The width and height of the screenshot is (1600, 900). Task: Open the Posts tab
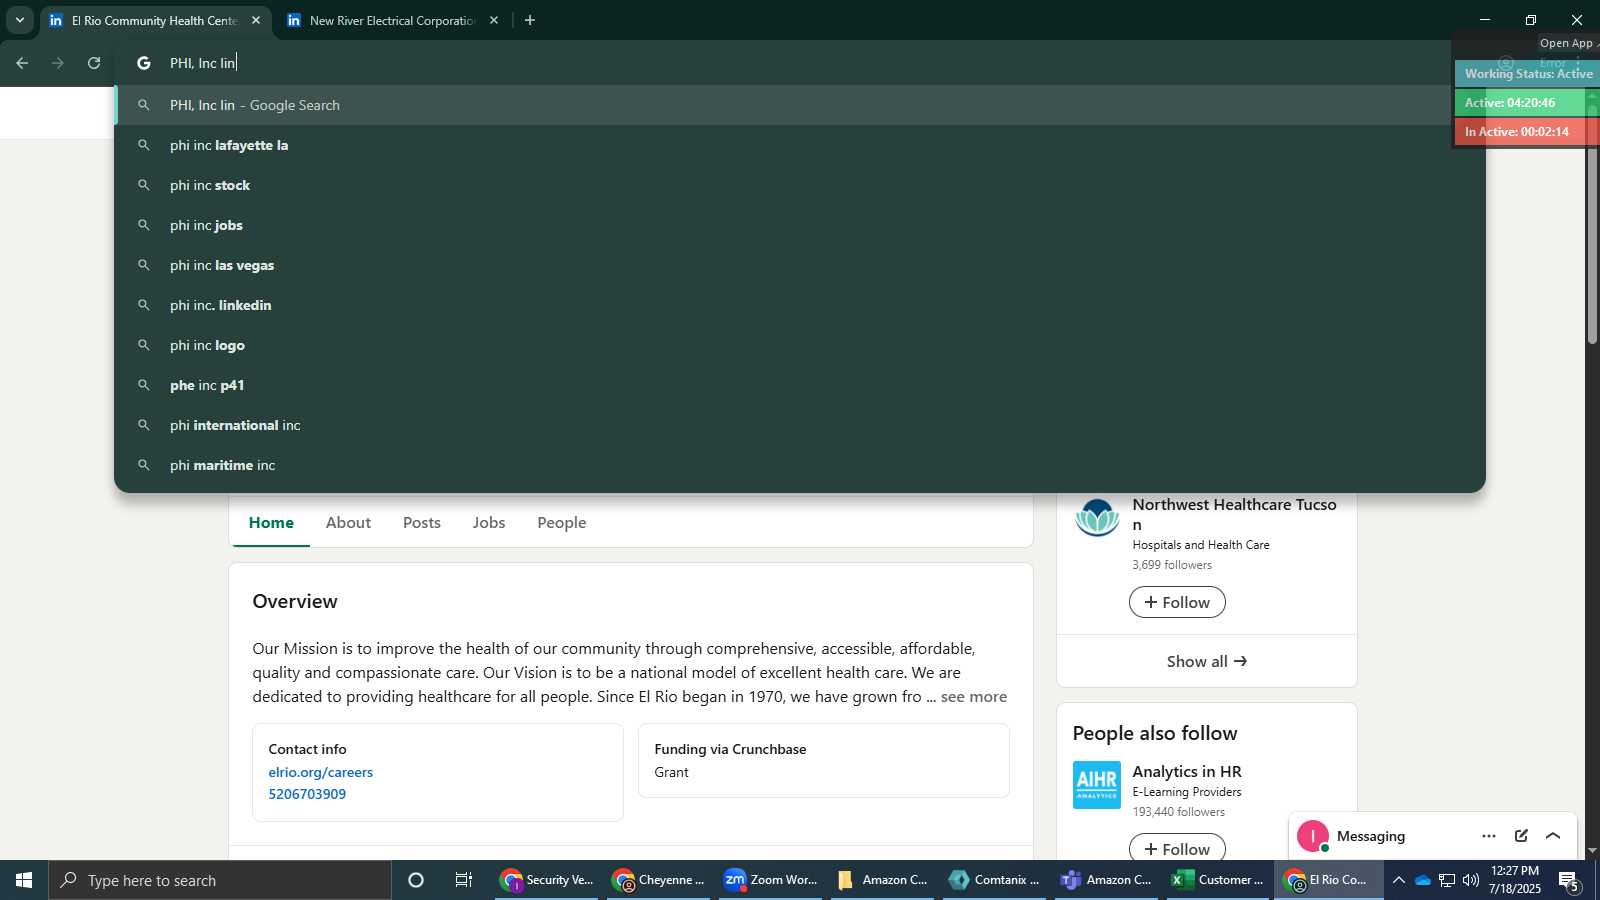click(422, 522)
